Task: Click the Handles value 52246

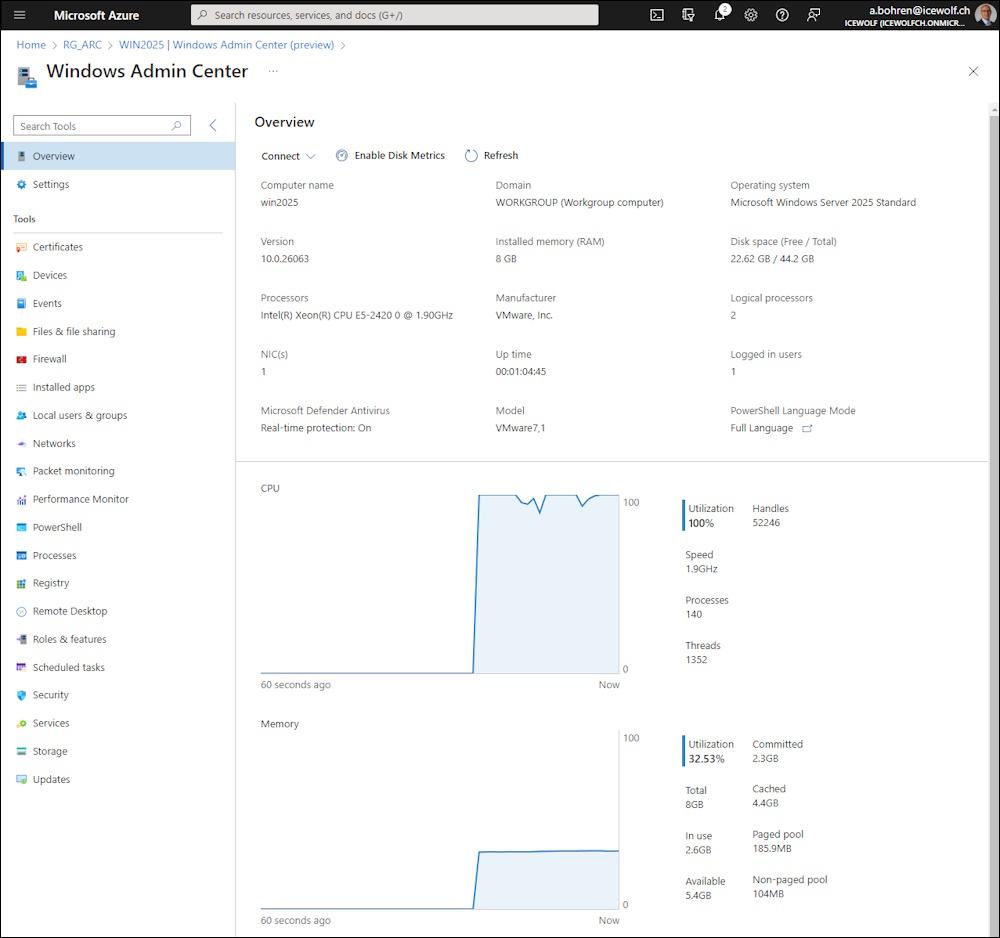Action: click(766, 523)
